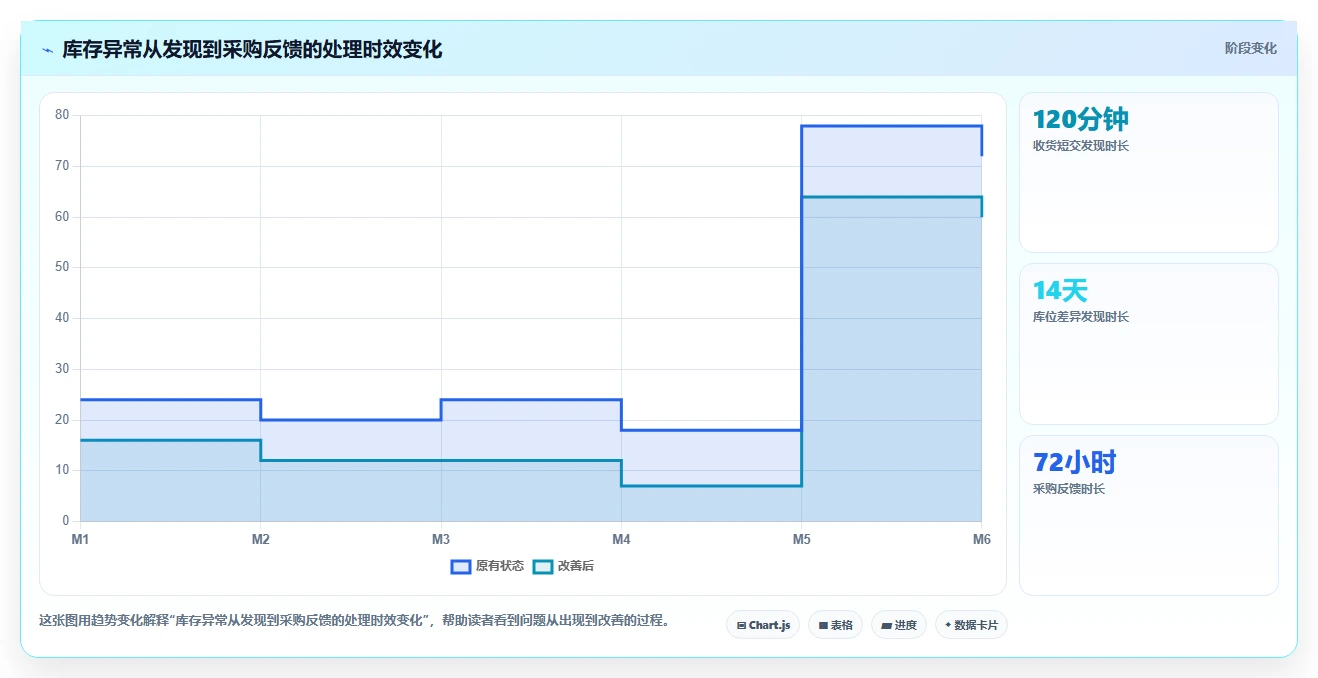This screenshot has height=678, width=1318.
Task: Click the 表格 chip
Action: (x=835, y=625)
